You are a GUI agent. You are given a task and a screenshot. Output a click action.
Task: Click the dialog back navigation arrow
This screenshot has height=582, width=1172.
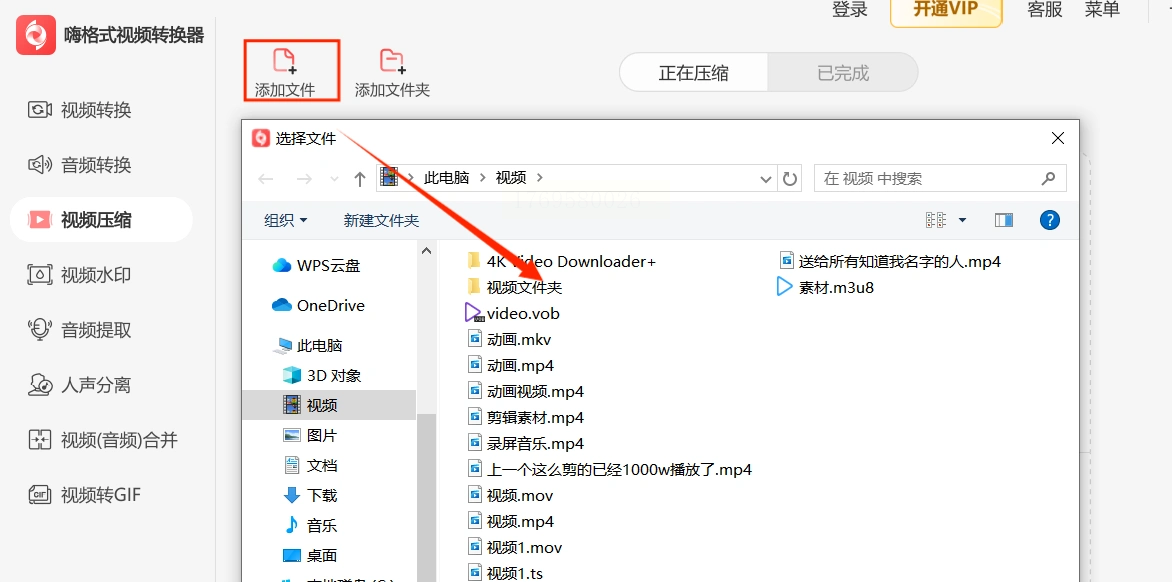point(266,179)
